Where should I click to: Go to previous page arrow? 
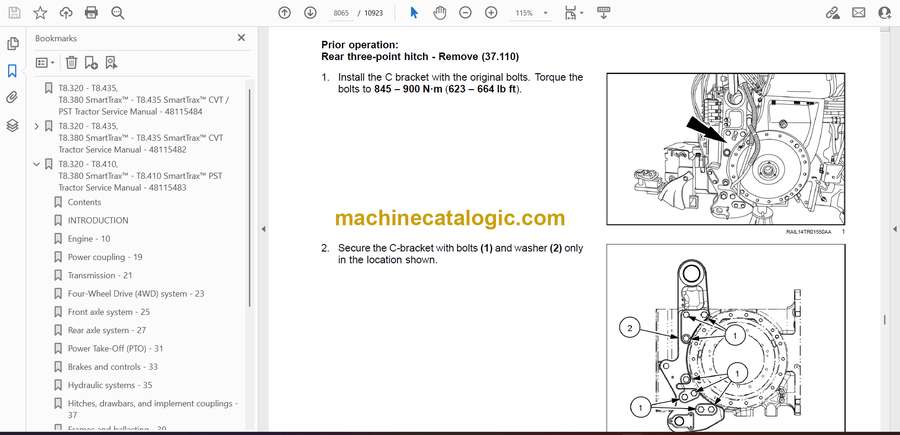pos(284,13)
